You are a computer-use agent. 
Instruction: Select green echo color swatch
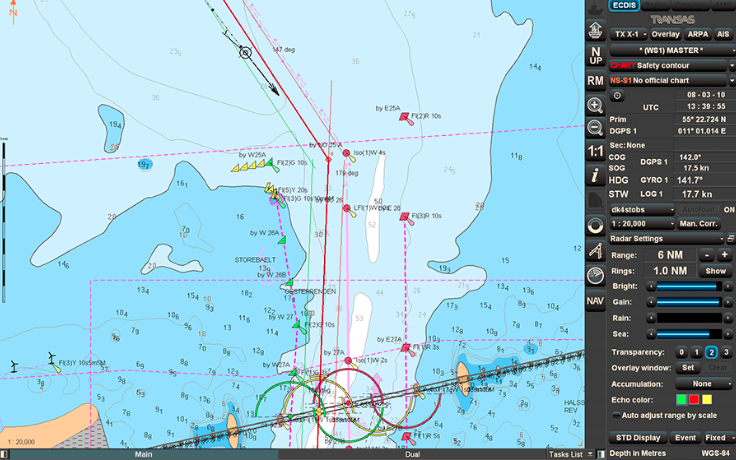click(681, 400)
